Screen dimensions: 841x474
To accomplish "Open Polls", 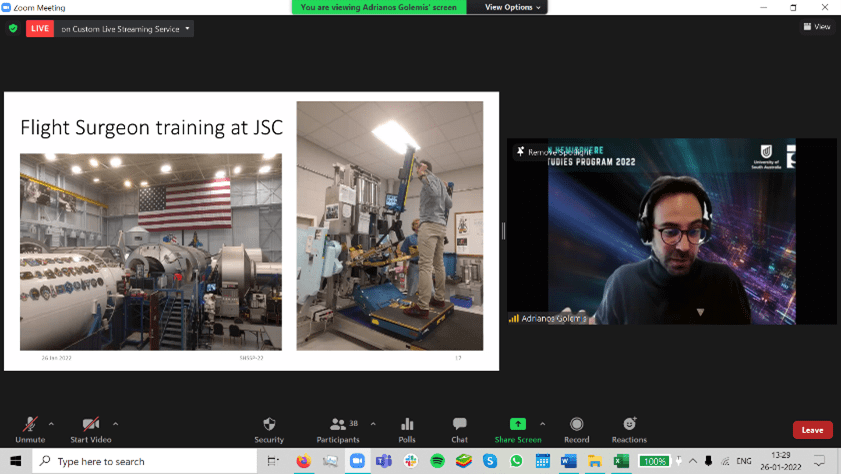I will click(407, 428).
